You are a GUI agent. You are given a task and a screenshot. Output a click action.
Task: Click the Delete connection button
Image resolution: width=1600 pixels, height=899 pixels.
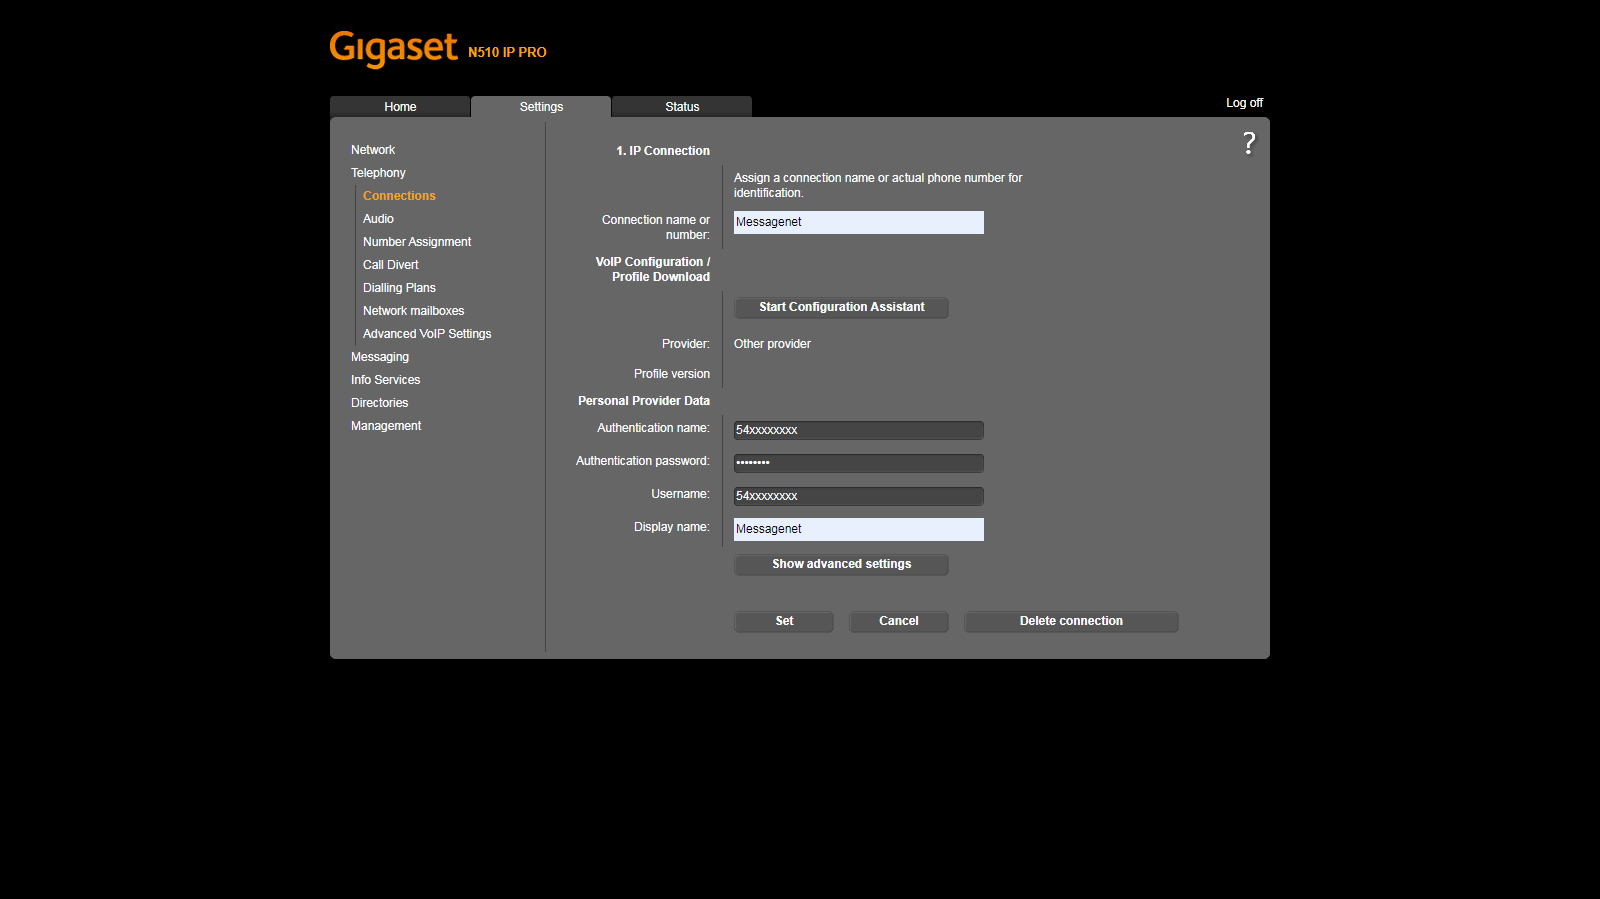[1071, 621]
